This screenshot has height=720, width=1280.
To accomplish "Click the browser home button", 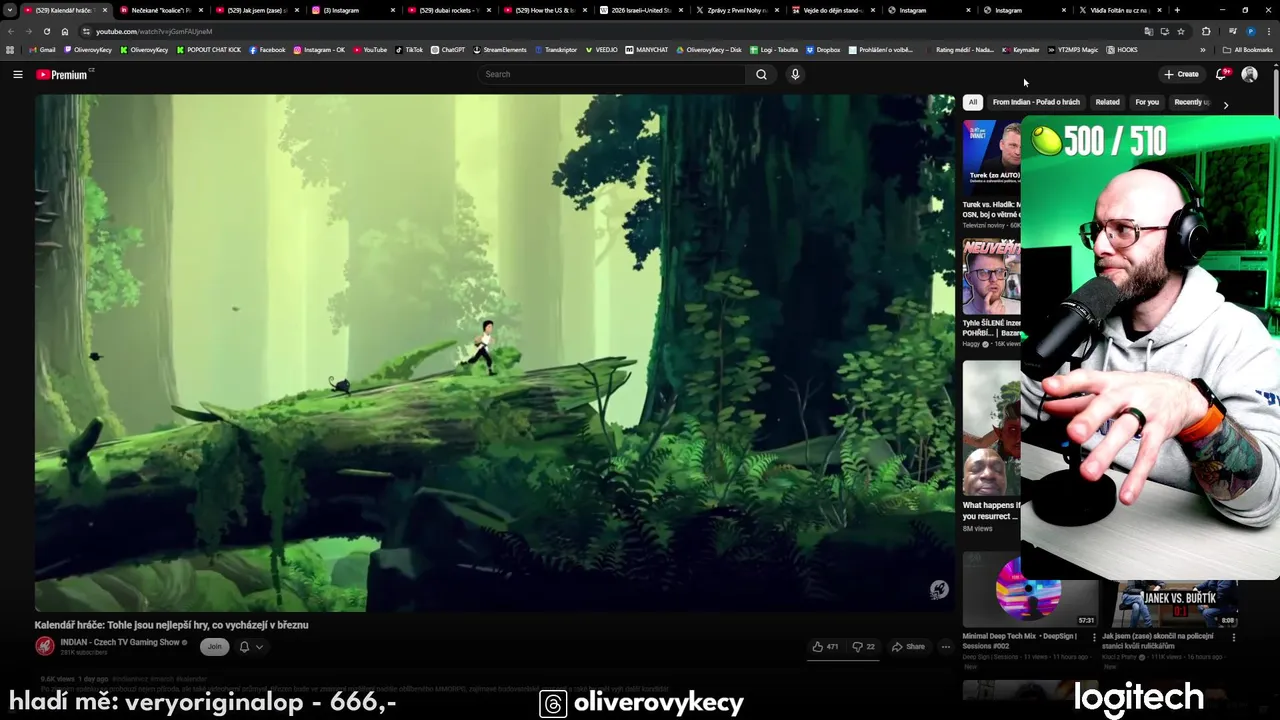I will point(65,31).
